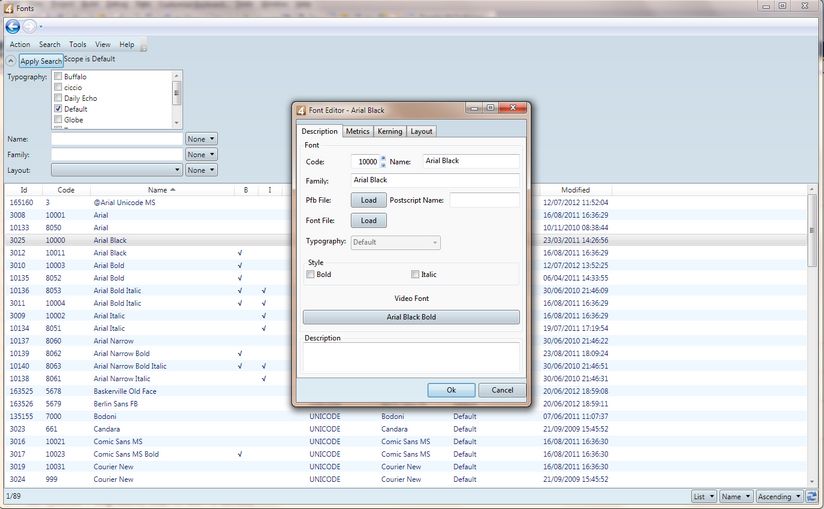Click Load button for Font File
This screenshot has width=824, height=509.
pyautogui.click(x=369, y=221)
